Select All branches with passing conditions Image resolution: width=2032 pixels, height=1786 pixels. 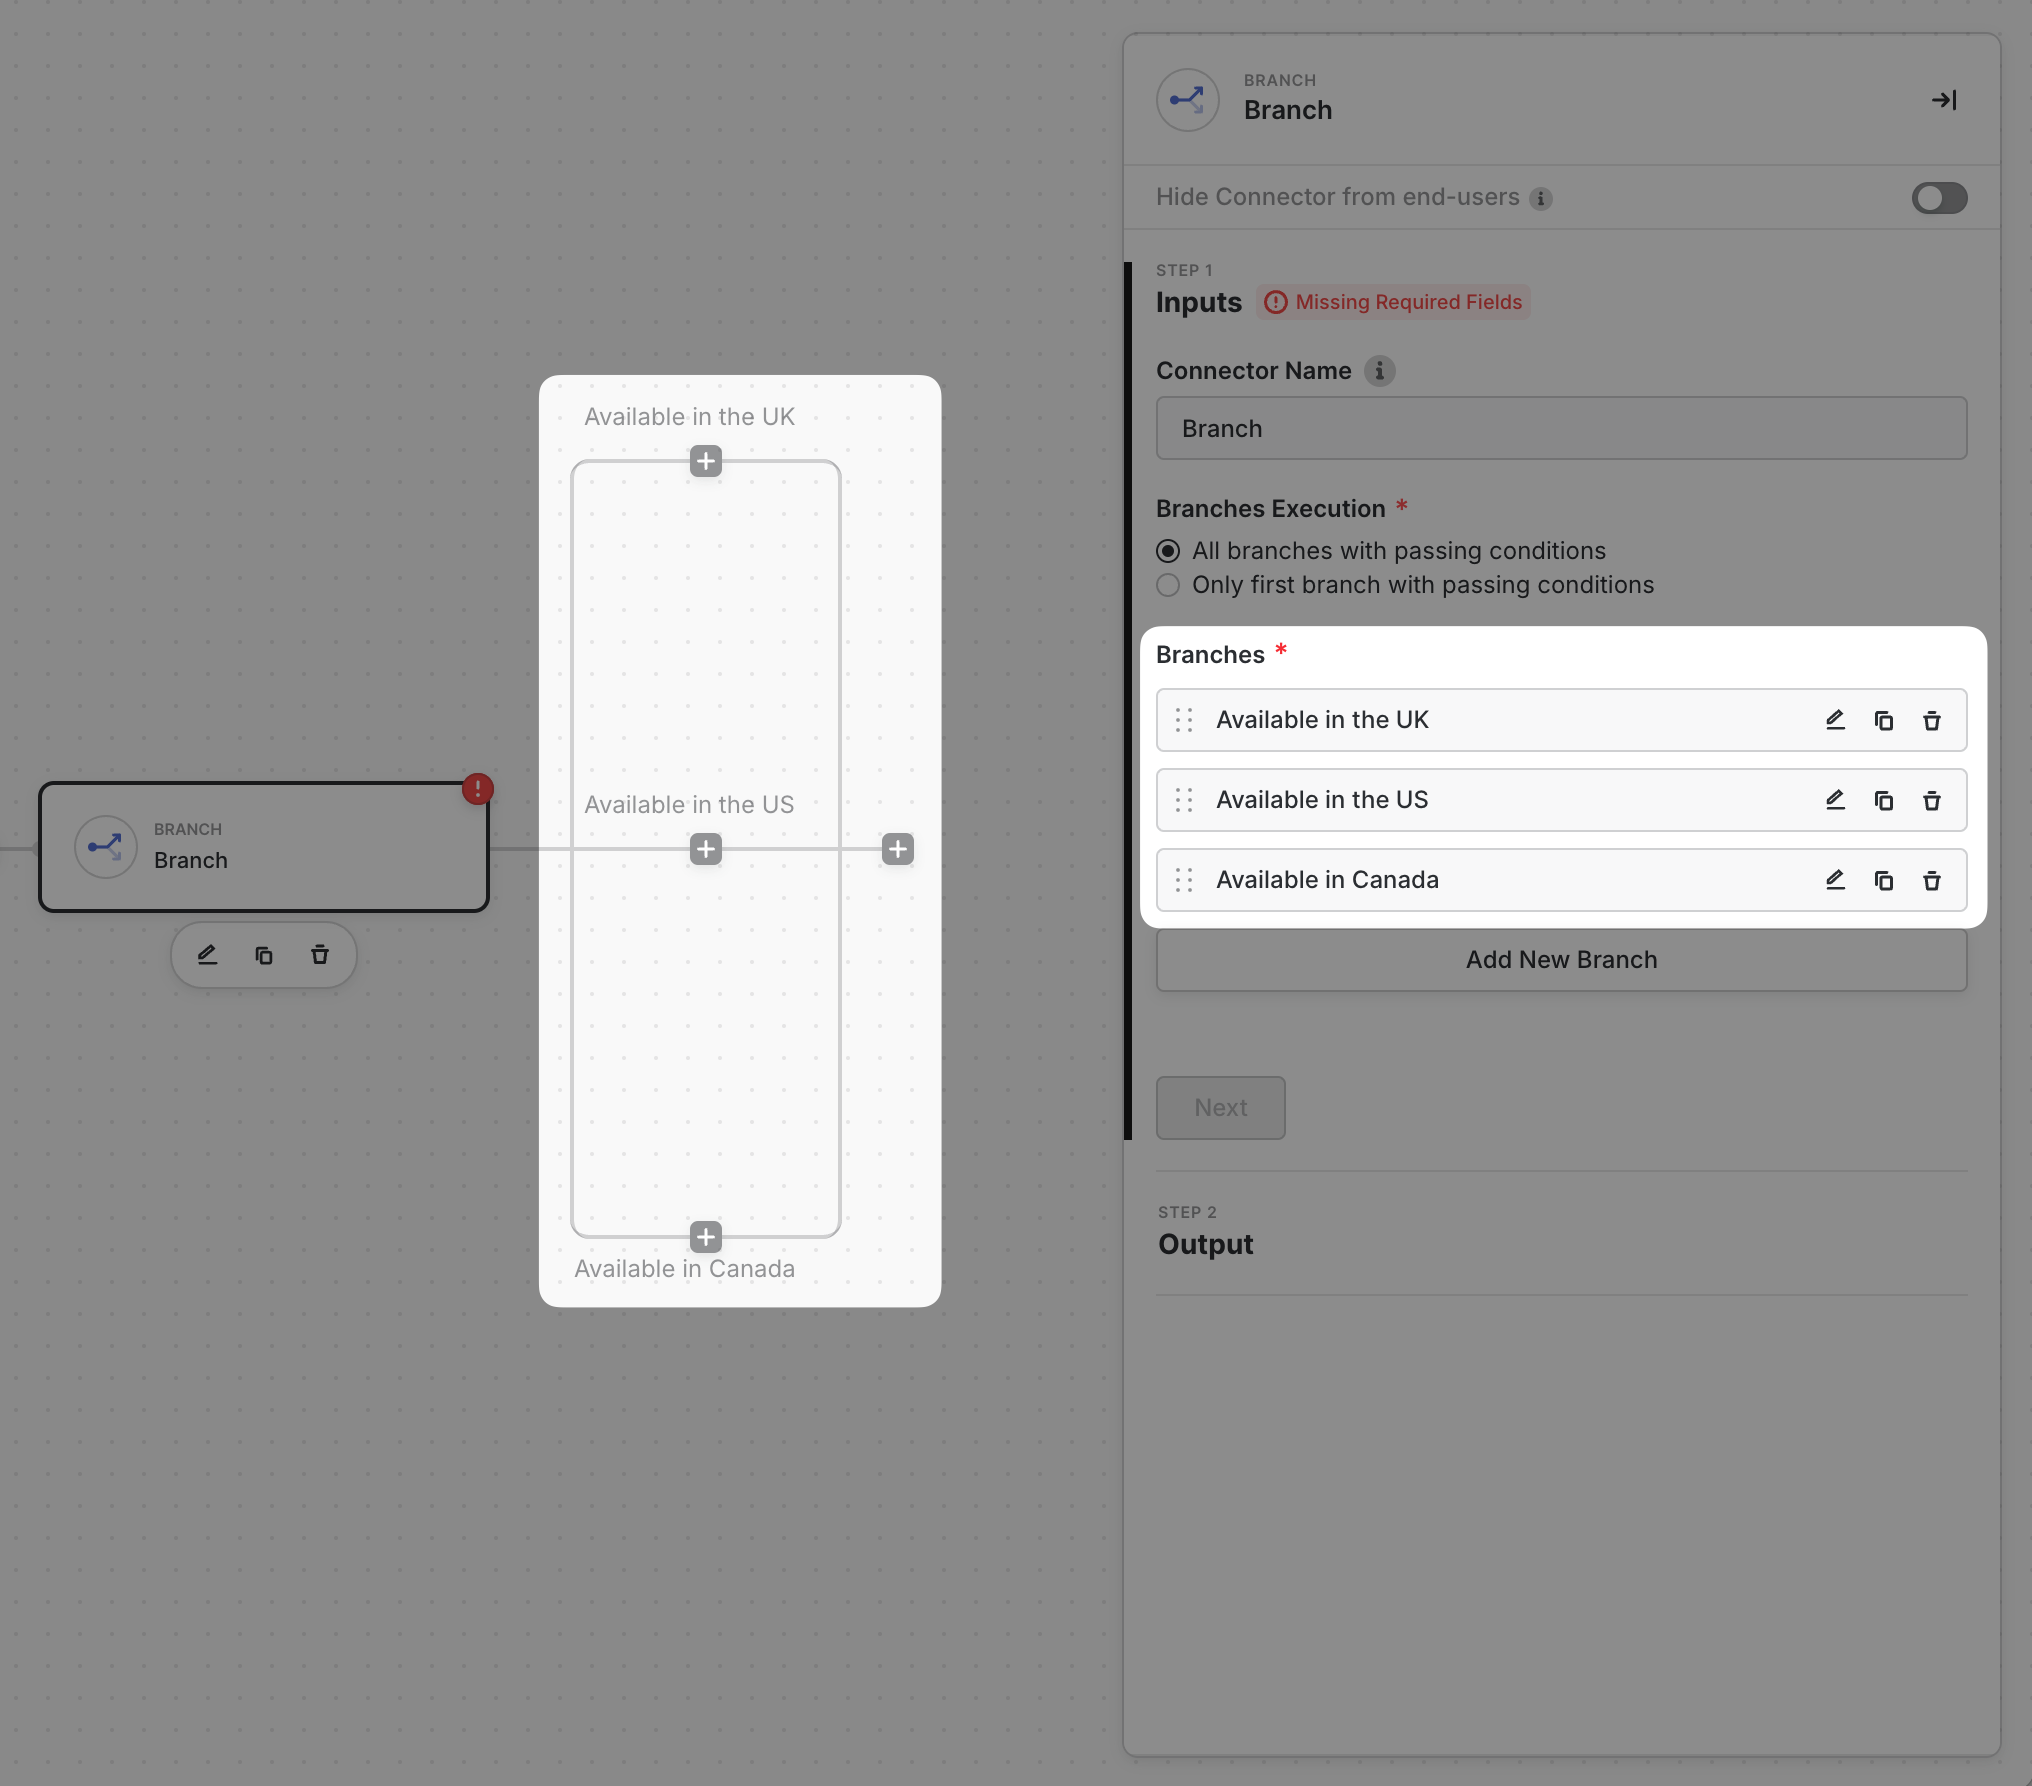tap(1168, 551)
